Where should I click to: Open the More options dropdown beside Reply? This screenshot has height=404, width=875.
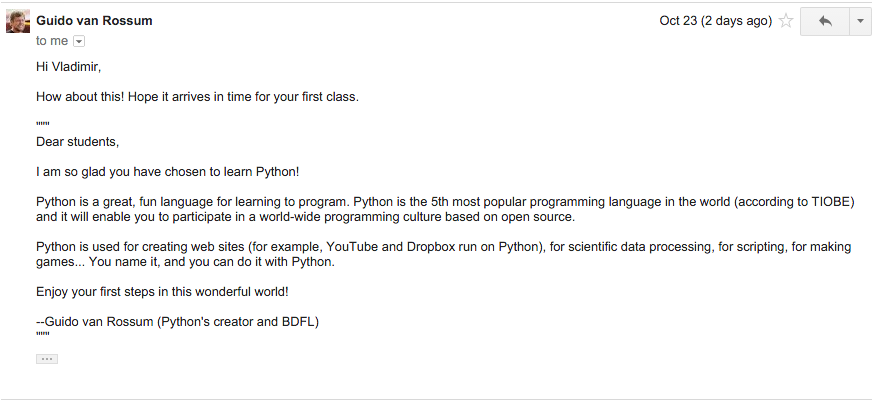tap(860, 21)
